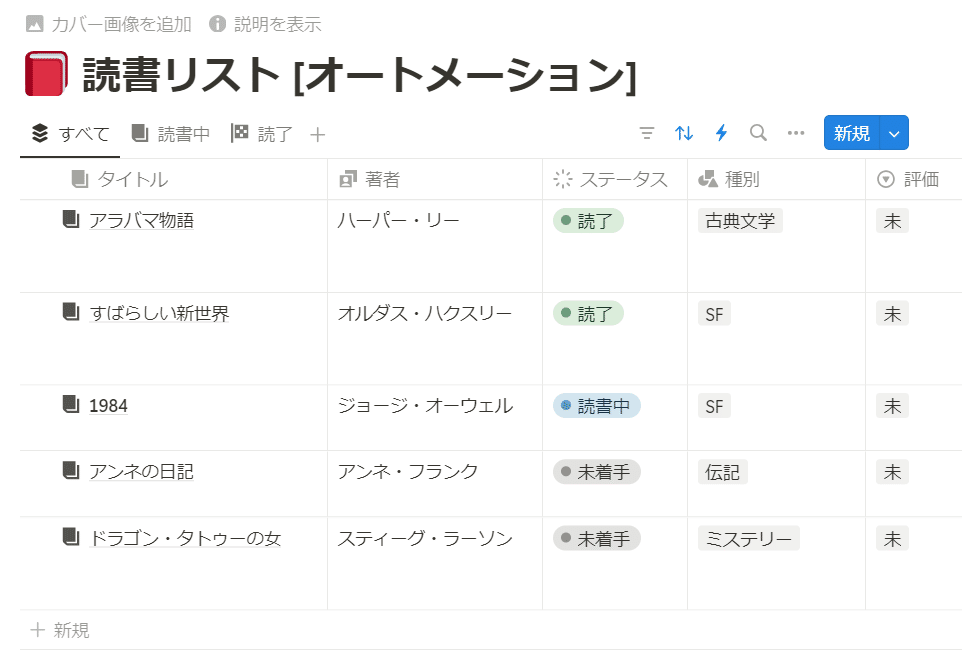This screenshot has height=652, width=962.
Task: Open the ドラゴン・タトゥーの女 page title
Action: 185,538
